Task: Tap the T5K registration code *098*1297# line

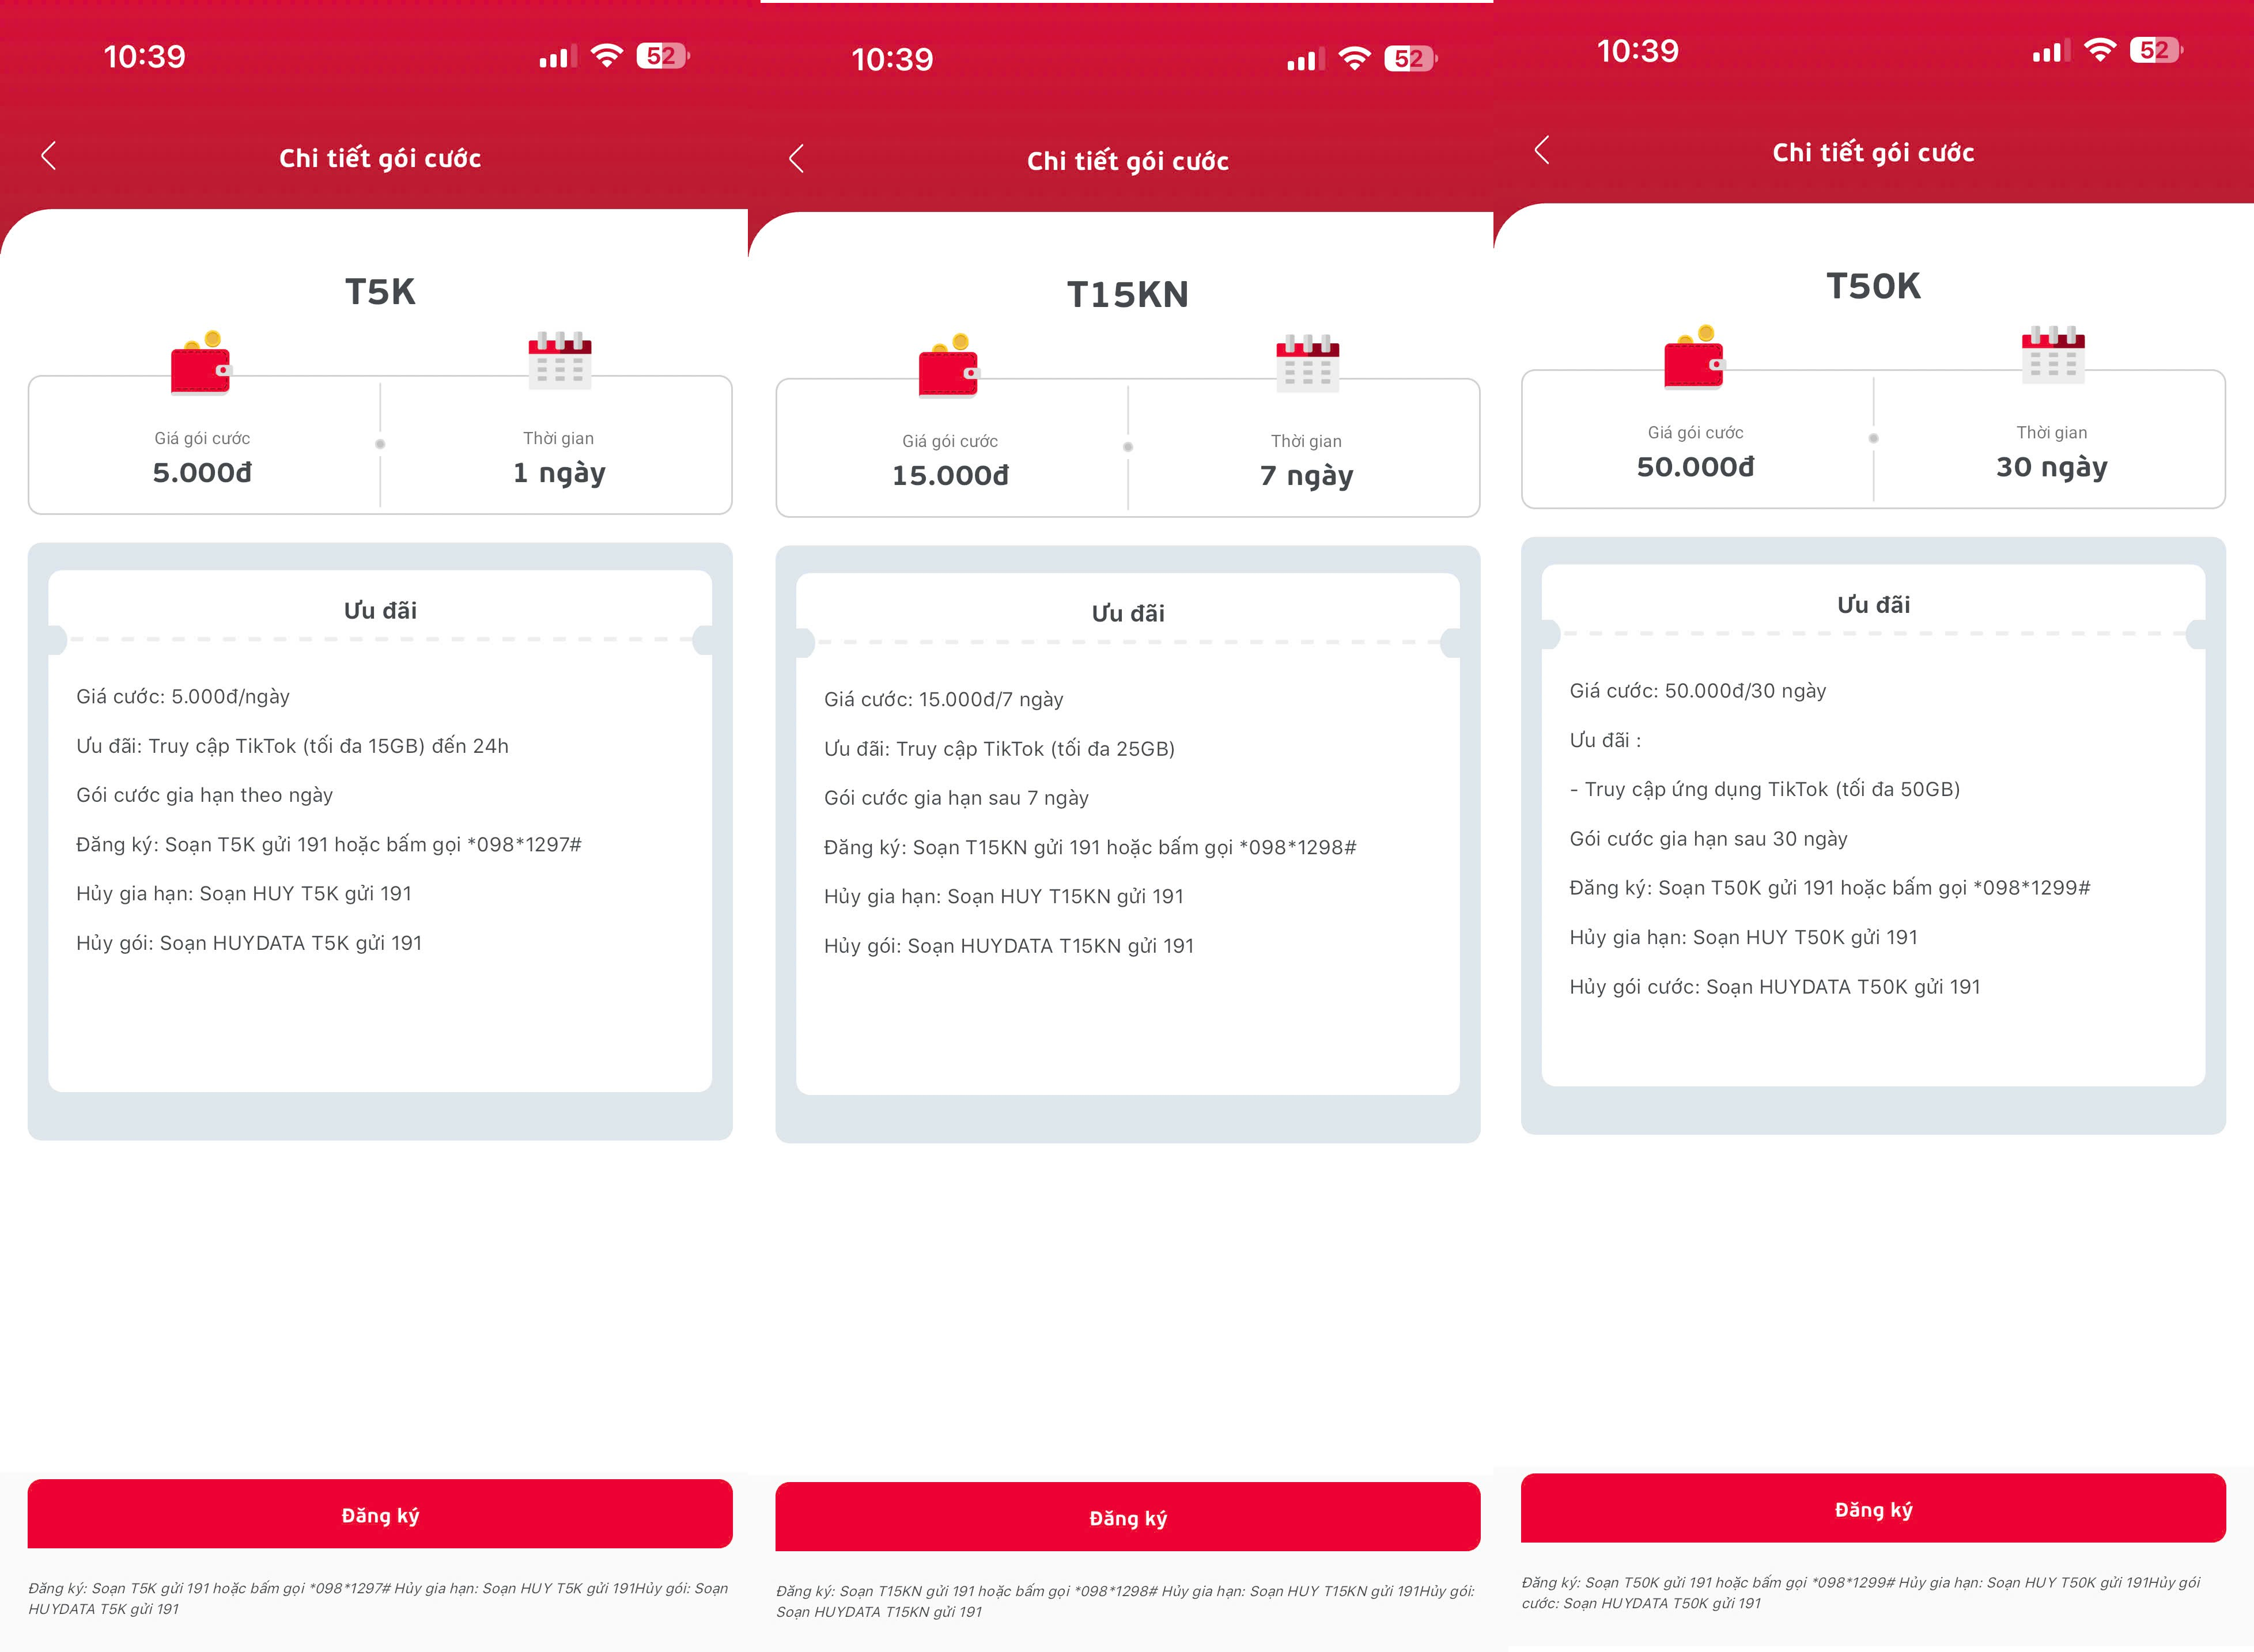Action: 328,845
